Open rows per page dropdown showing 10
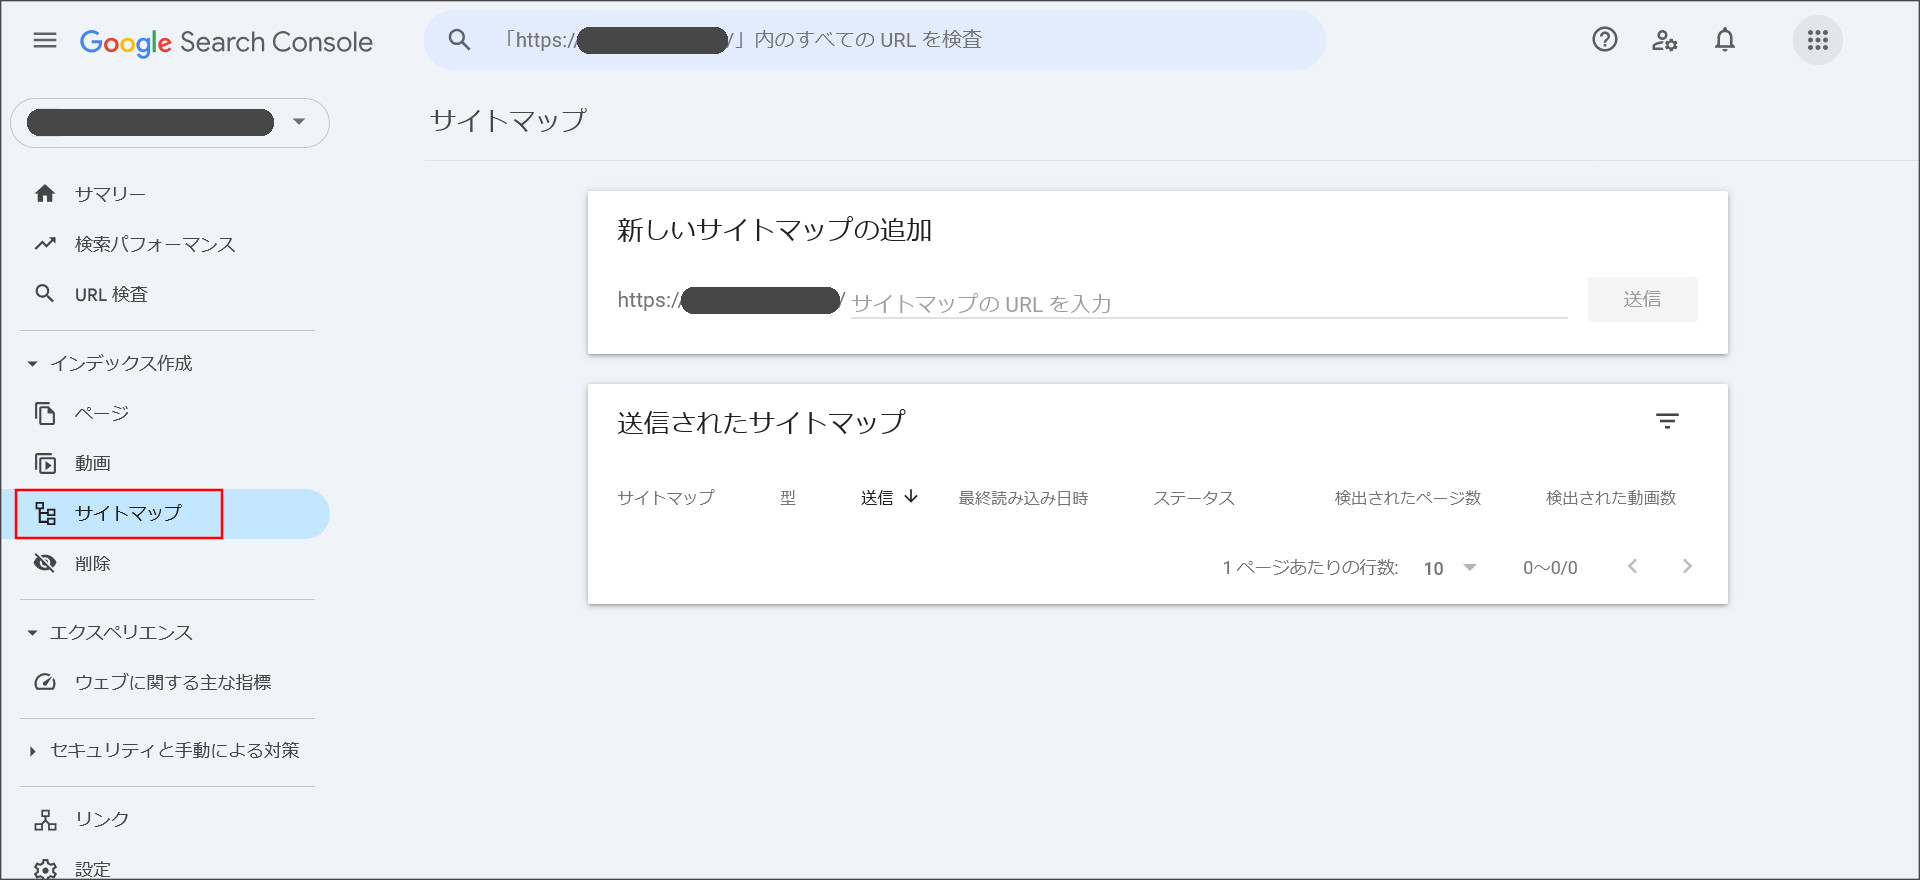Screen dimensions: 1920x880 point(1450,568)
